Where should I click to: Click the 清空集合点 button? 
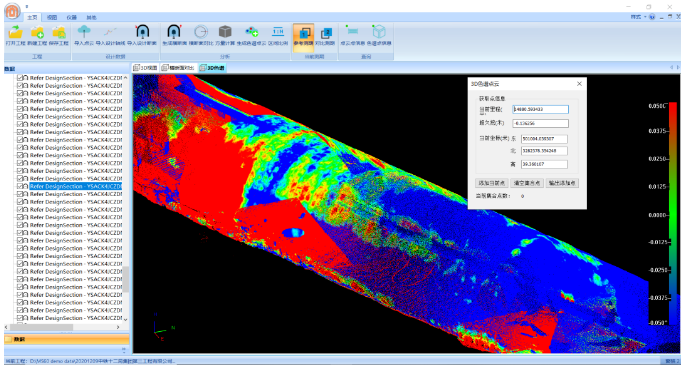[x=527, y=183]
